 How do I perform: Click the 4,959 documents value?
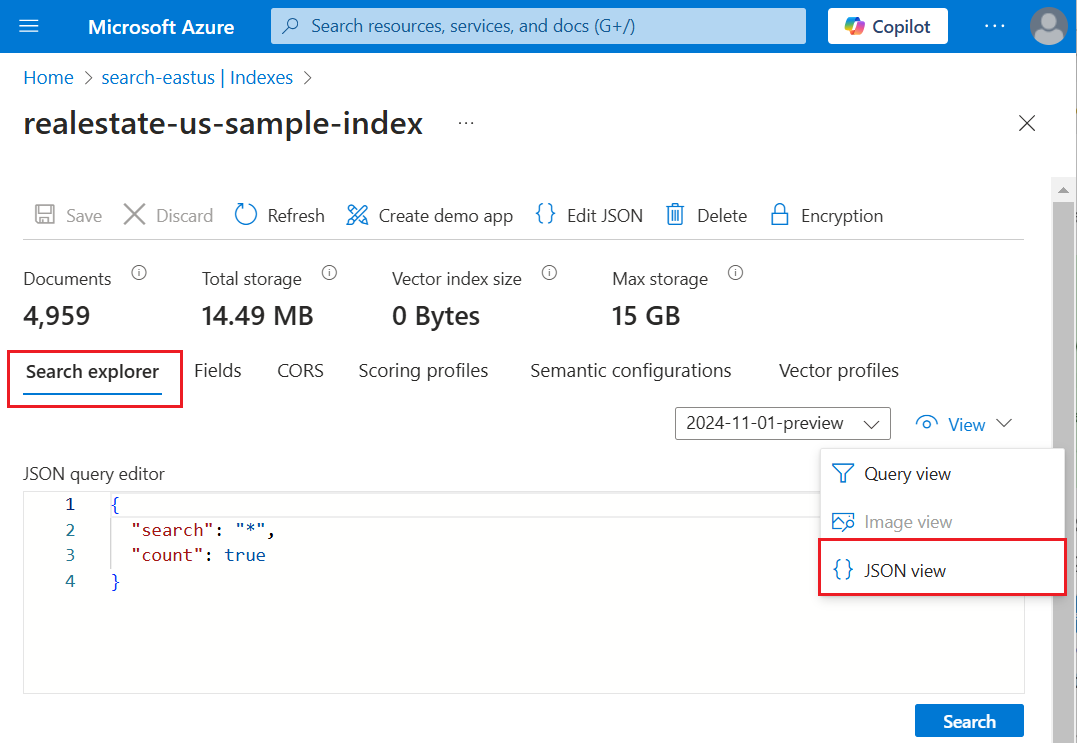[x=57, y=316]
